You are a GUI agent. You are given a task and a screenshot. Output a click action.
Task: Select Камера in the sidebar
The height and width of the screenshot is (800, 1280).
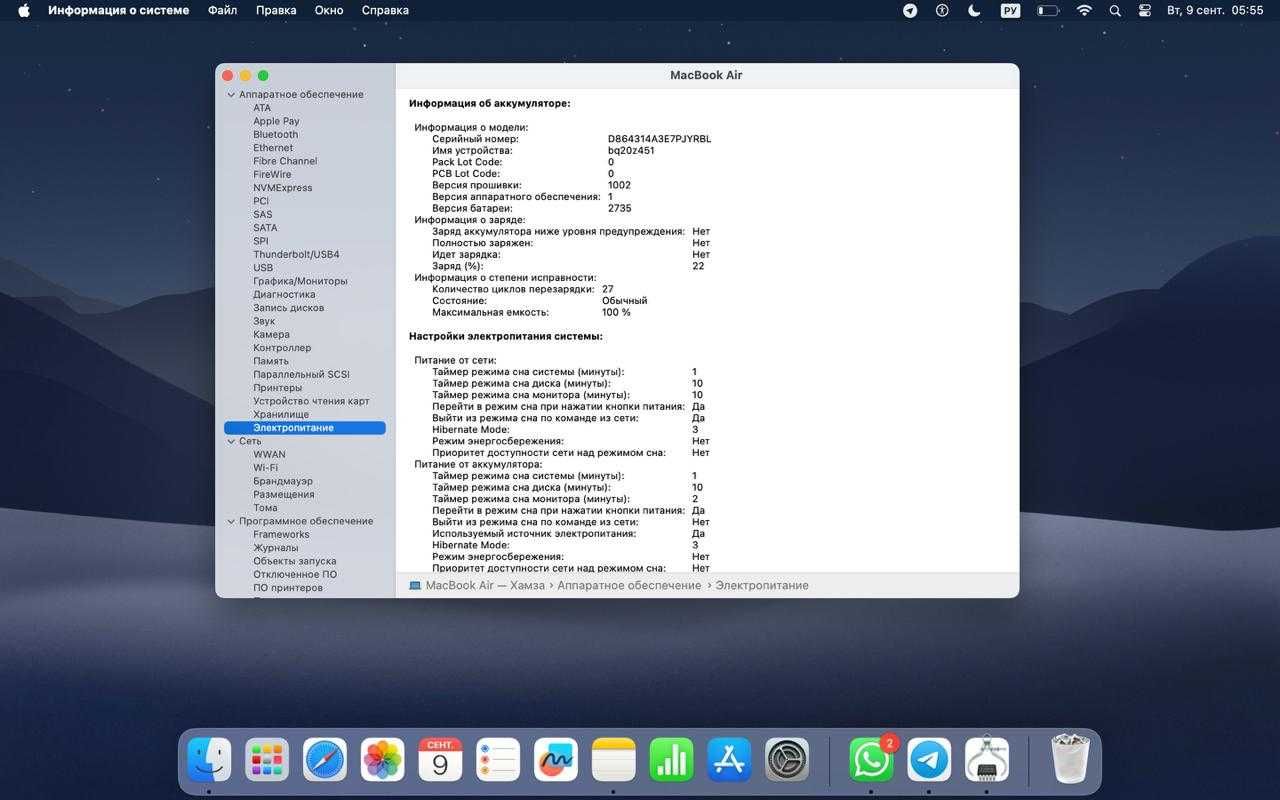click(271, 334)
